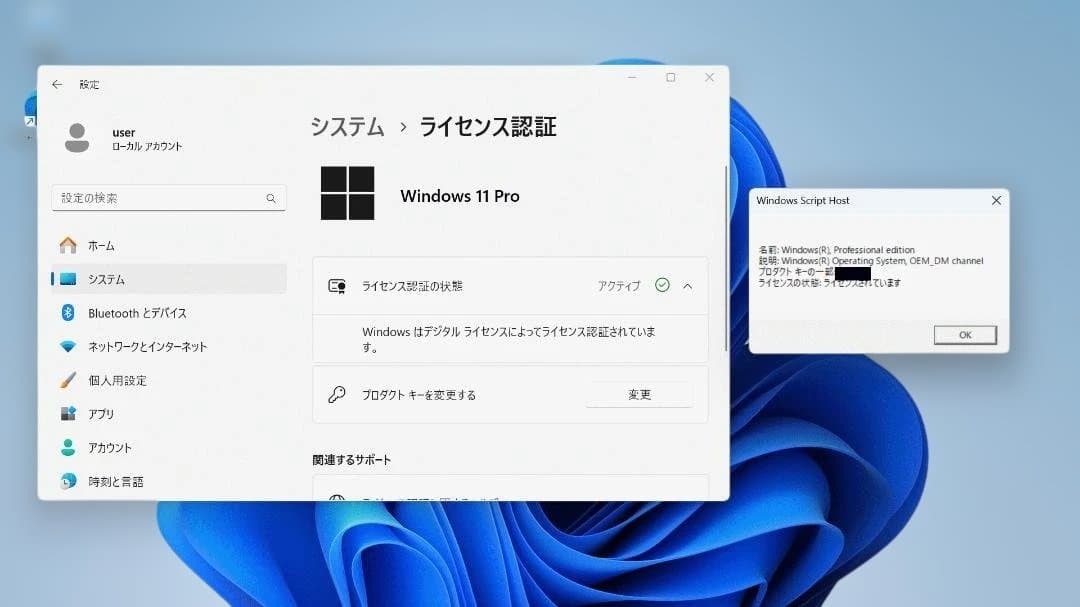Collapse the ライセンス認証の状態 section
This screenshot has width=1080, height=607.
tap(687, 285)
